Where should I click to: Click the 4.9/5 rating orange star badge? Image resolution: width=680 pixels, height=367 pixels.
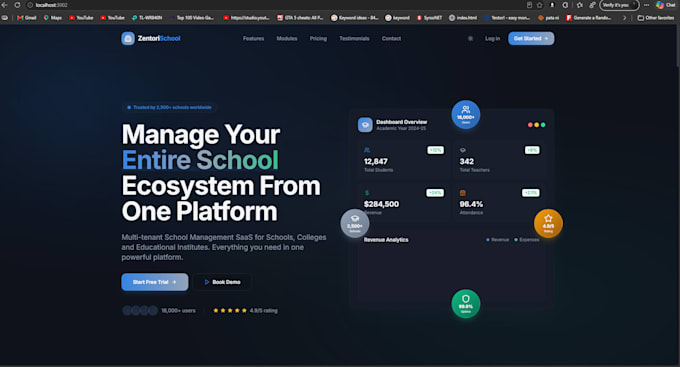548,223
